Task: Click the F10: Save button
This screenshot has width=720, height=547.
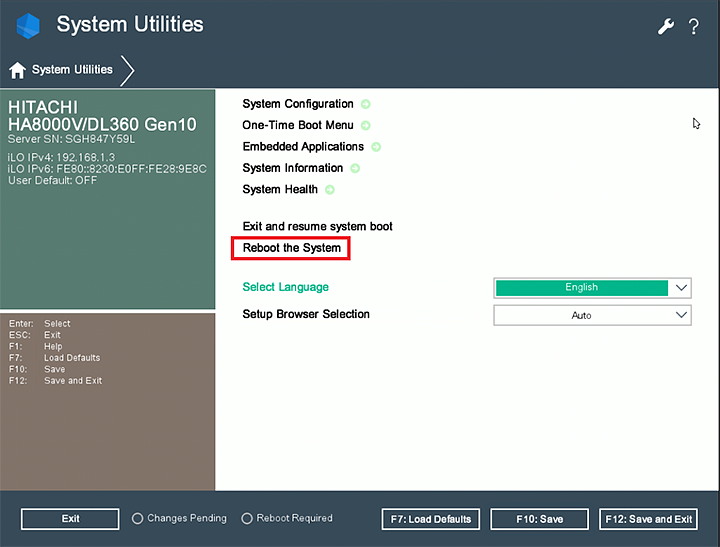Action: (540, 519)
